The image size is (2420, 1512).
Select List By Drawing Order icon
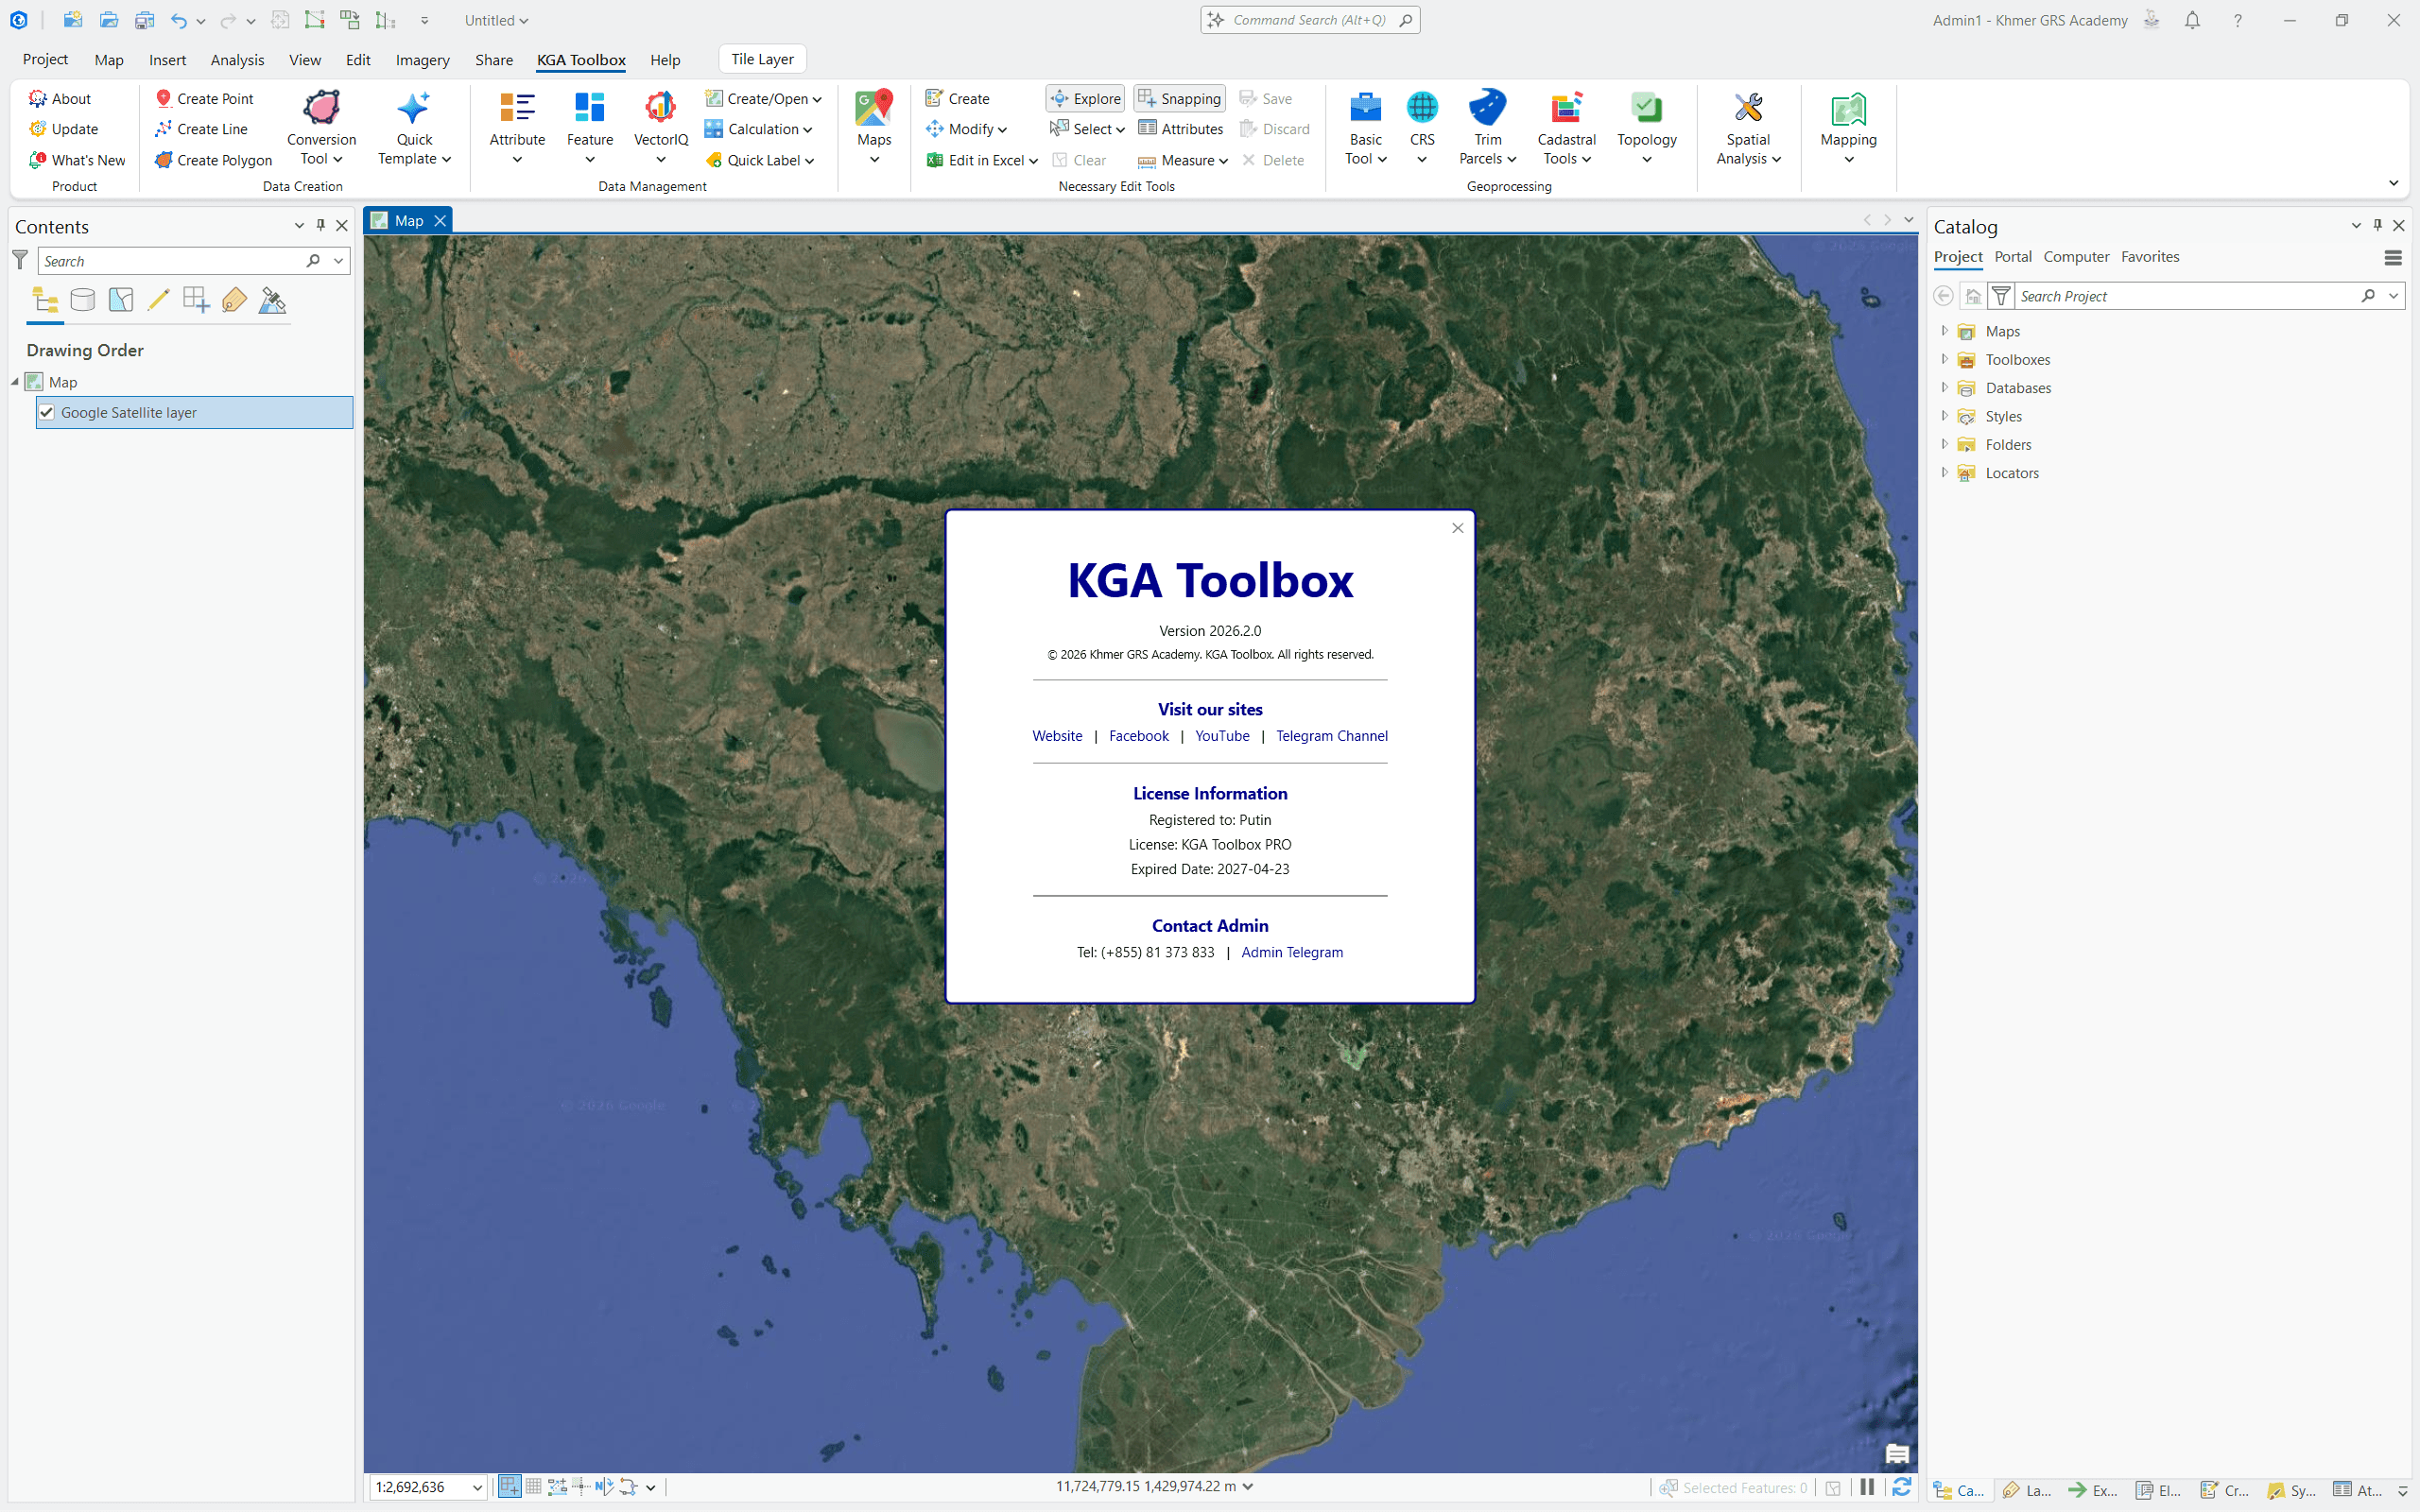tap(45, 300)
